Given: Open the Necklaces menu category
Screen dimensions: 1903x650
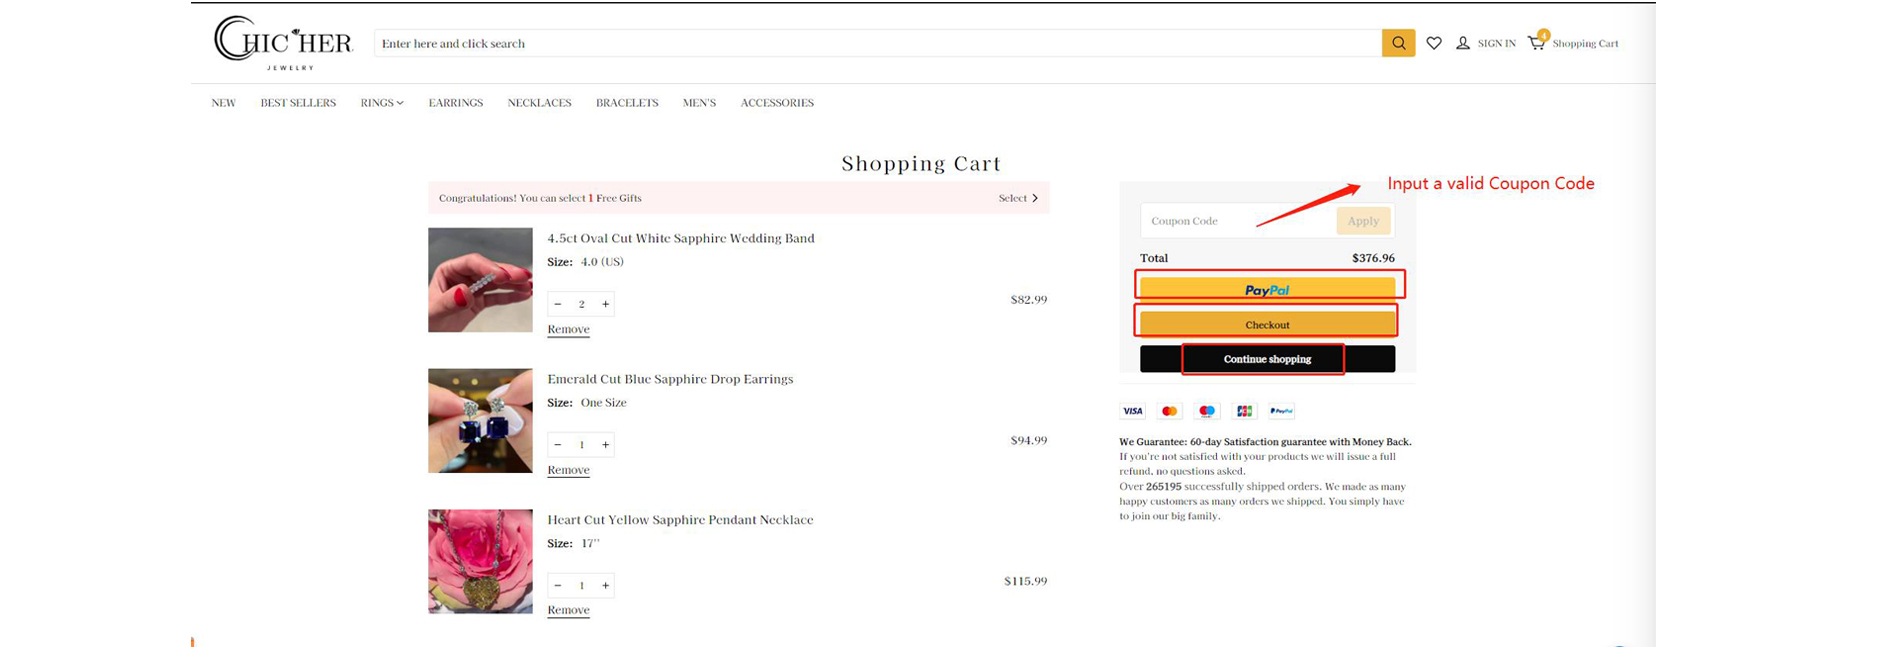Looking at the screenshot, I should pyautogui.click(x=539, y=103).
